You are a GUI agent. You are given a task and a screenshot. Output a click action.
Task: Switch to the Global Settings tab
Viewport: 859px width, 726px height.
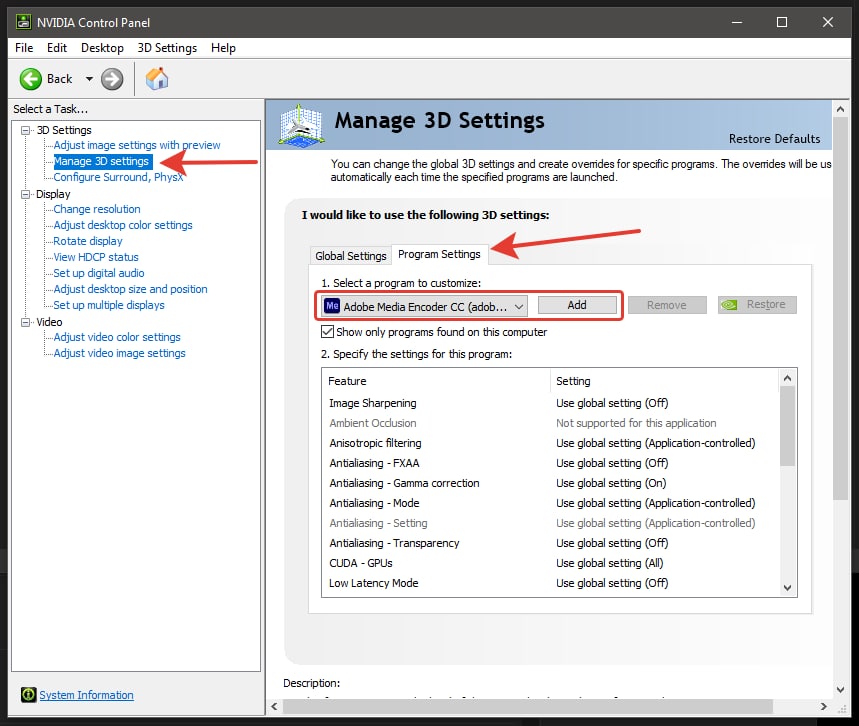click(x=351, y=256)
